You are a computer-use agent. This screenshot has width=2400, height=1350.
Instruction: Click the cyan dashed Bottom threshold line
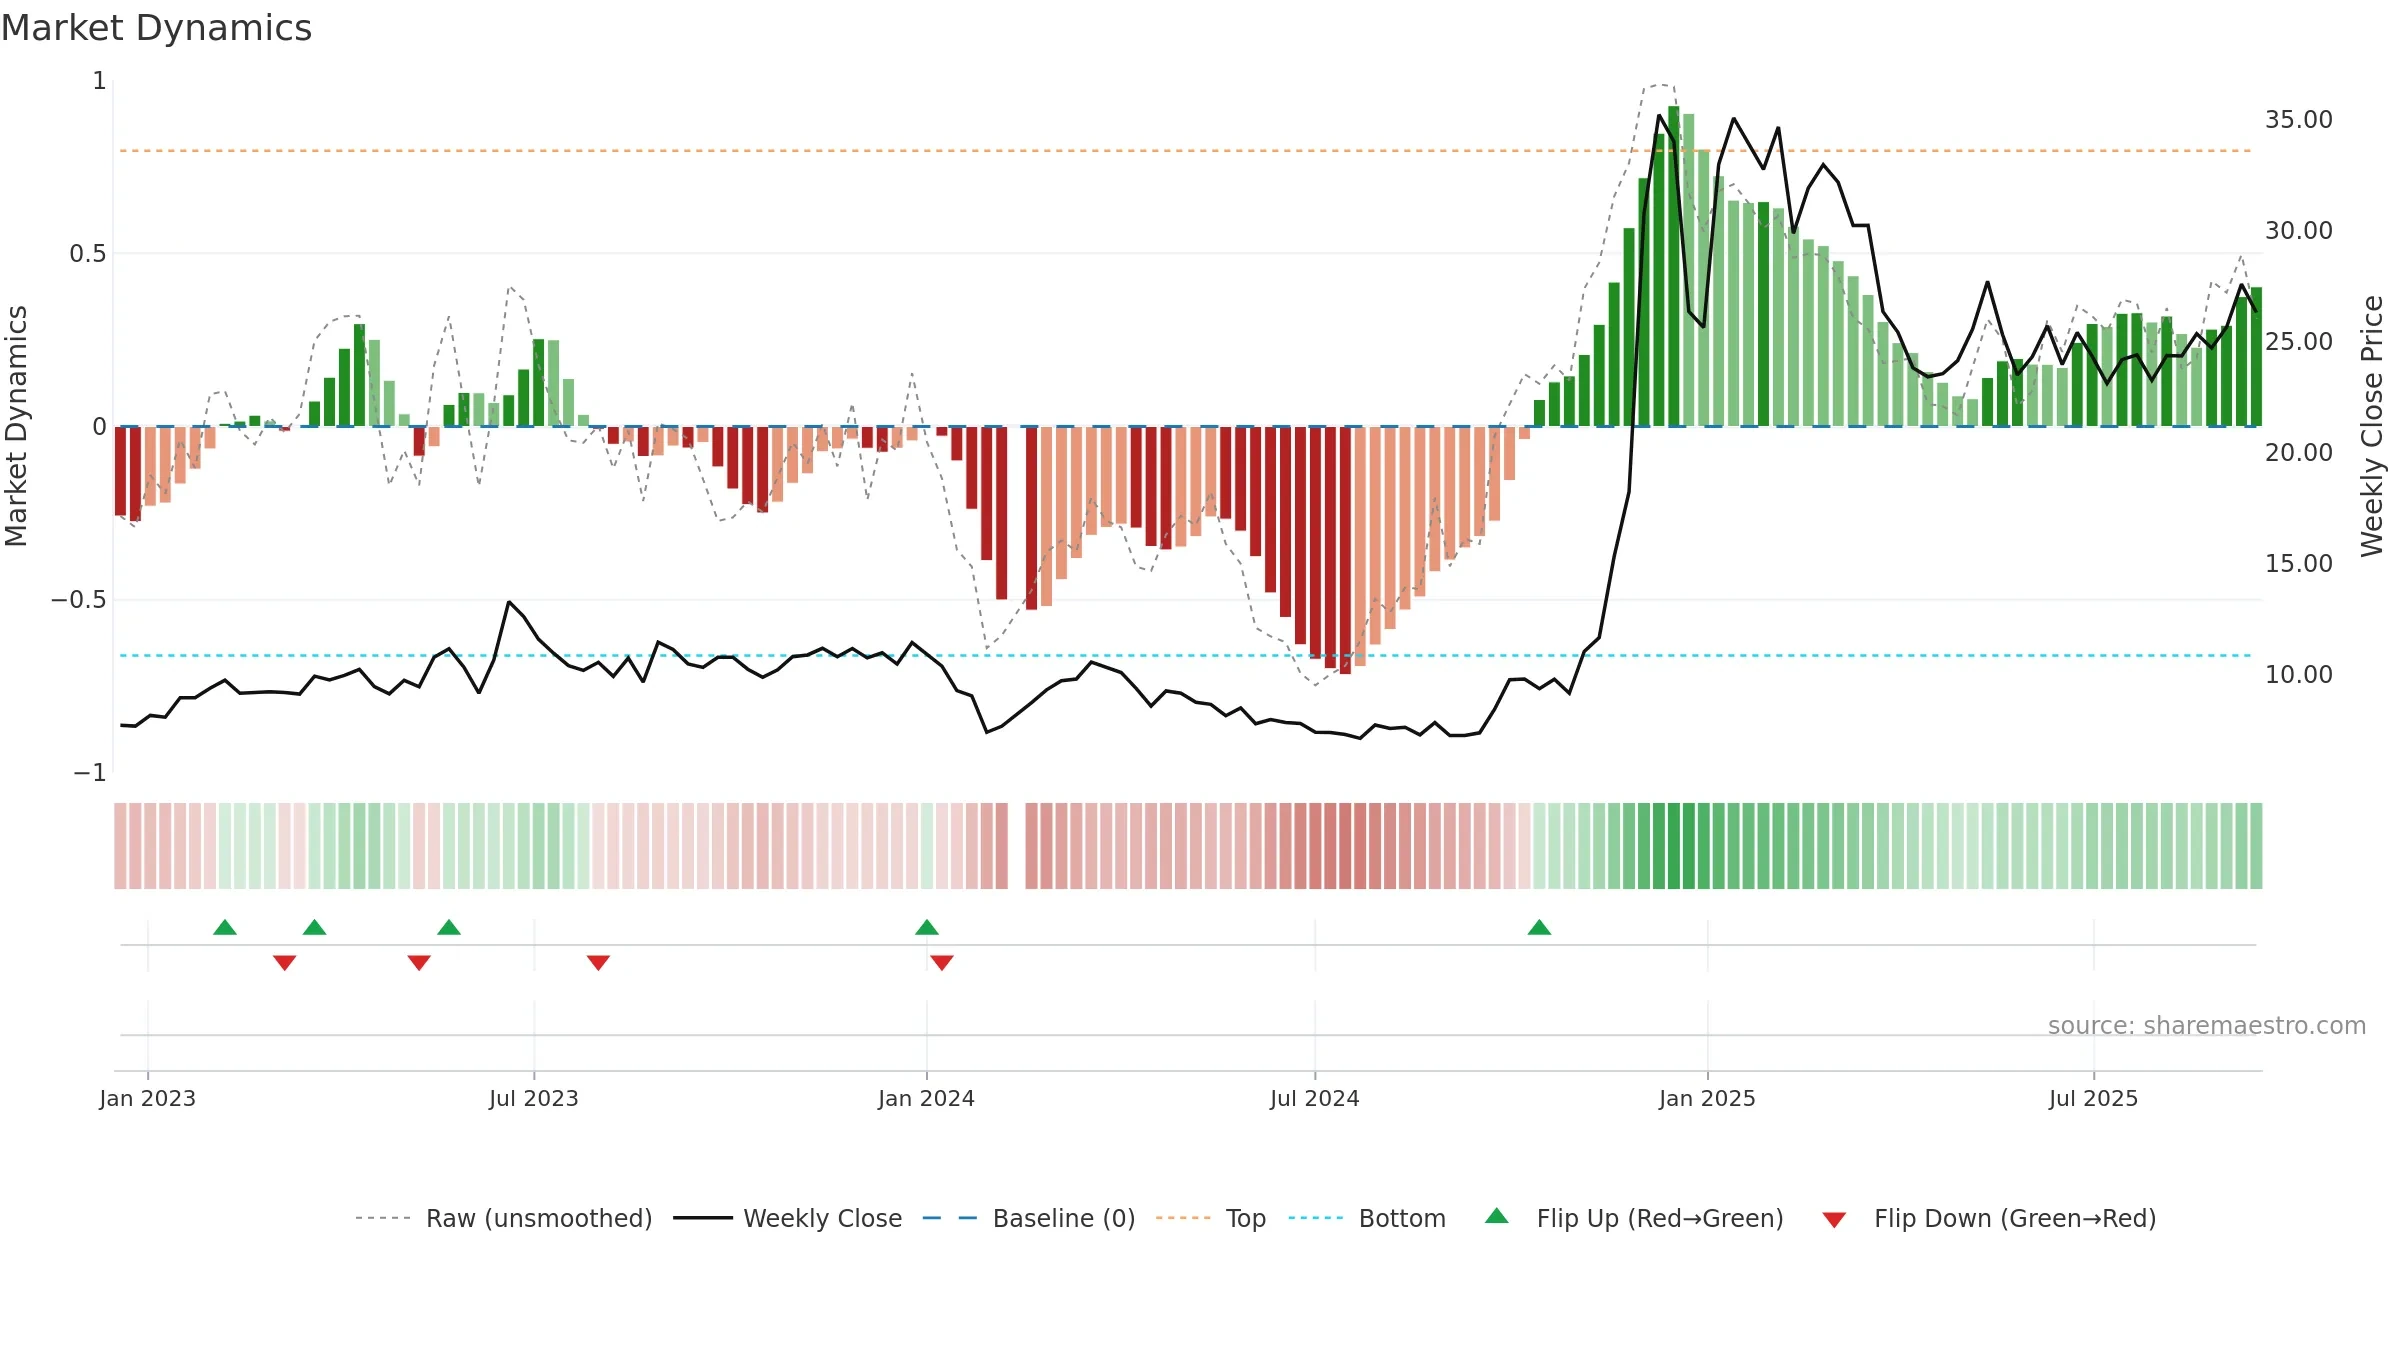(1186, 656)
